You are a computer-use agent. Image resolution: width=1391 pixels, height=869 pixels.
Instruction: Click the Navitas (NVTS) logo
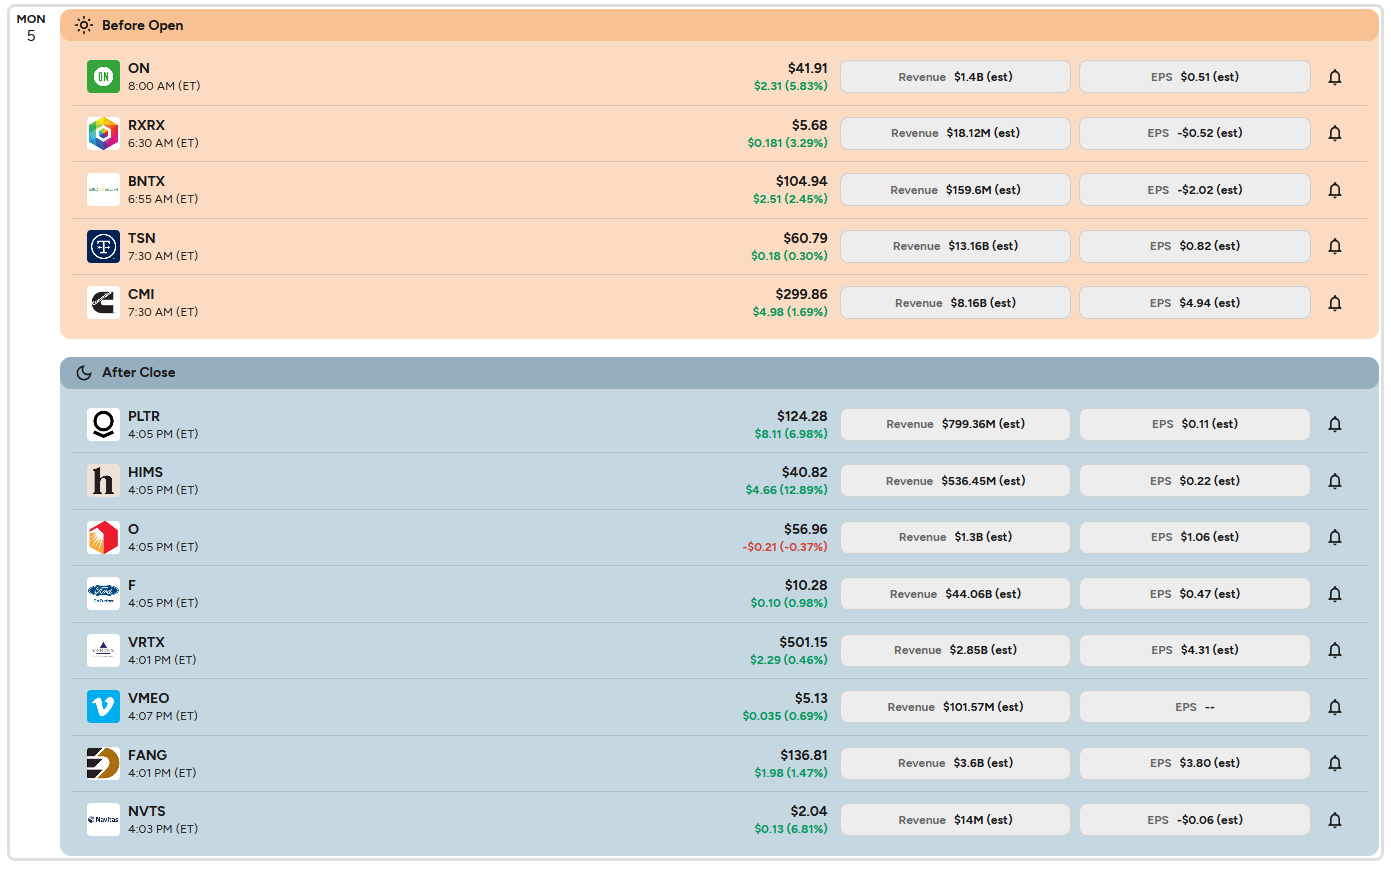103,820
